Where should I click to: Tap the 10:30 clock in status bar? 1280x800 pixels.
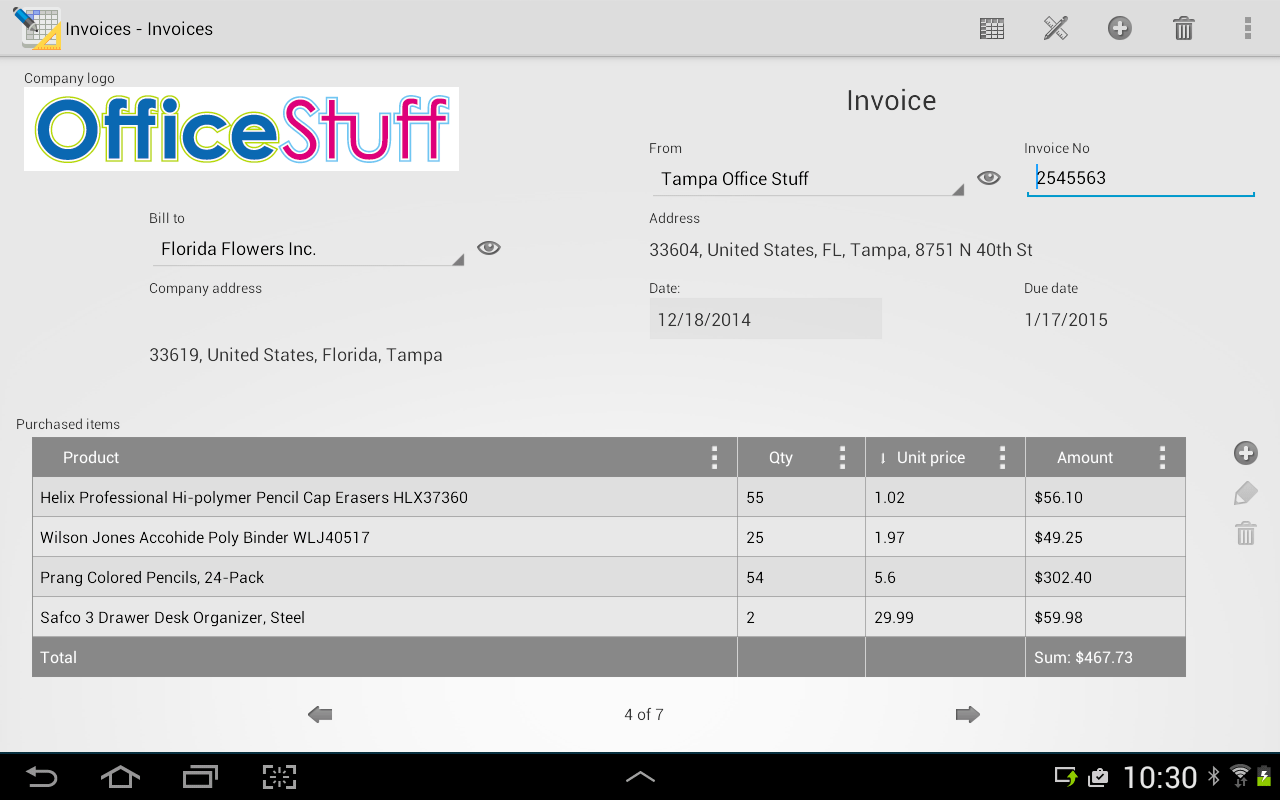(1160, 777)
